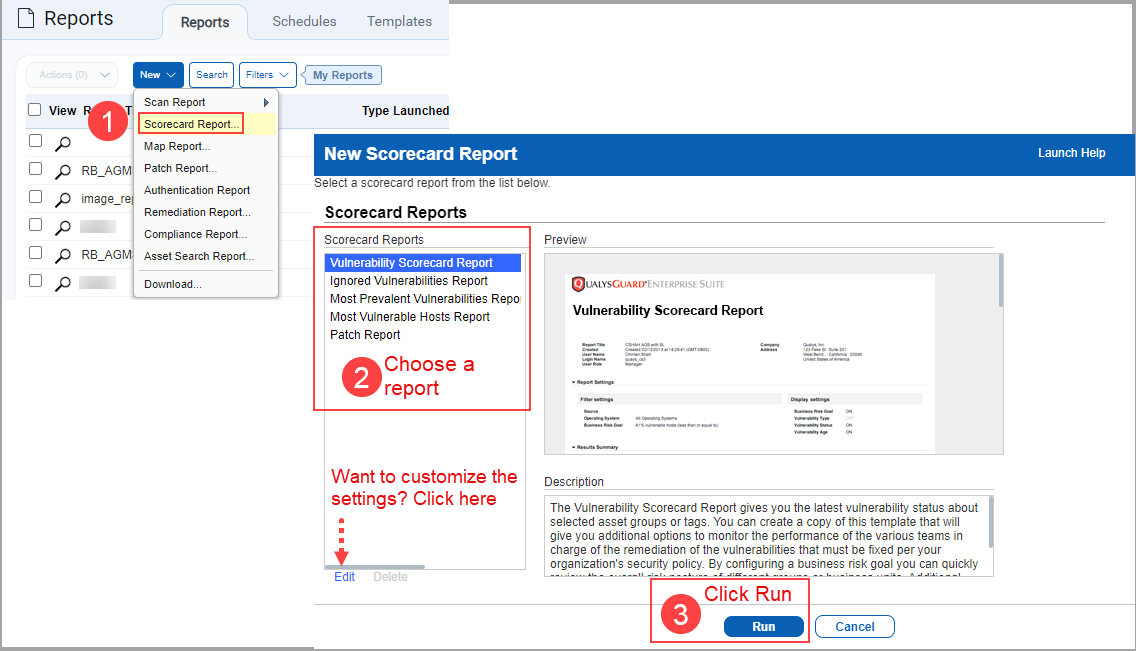The height and width of the screenshot is (651, 1136).
Task: Click the Type column header
Action: point(375,111)
